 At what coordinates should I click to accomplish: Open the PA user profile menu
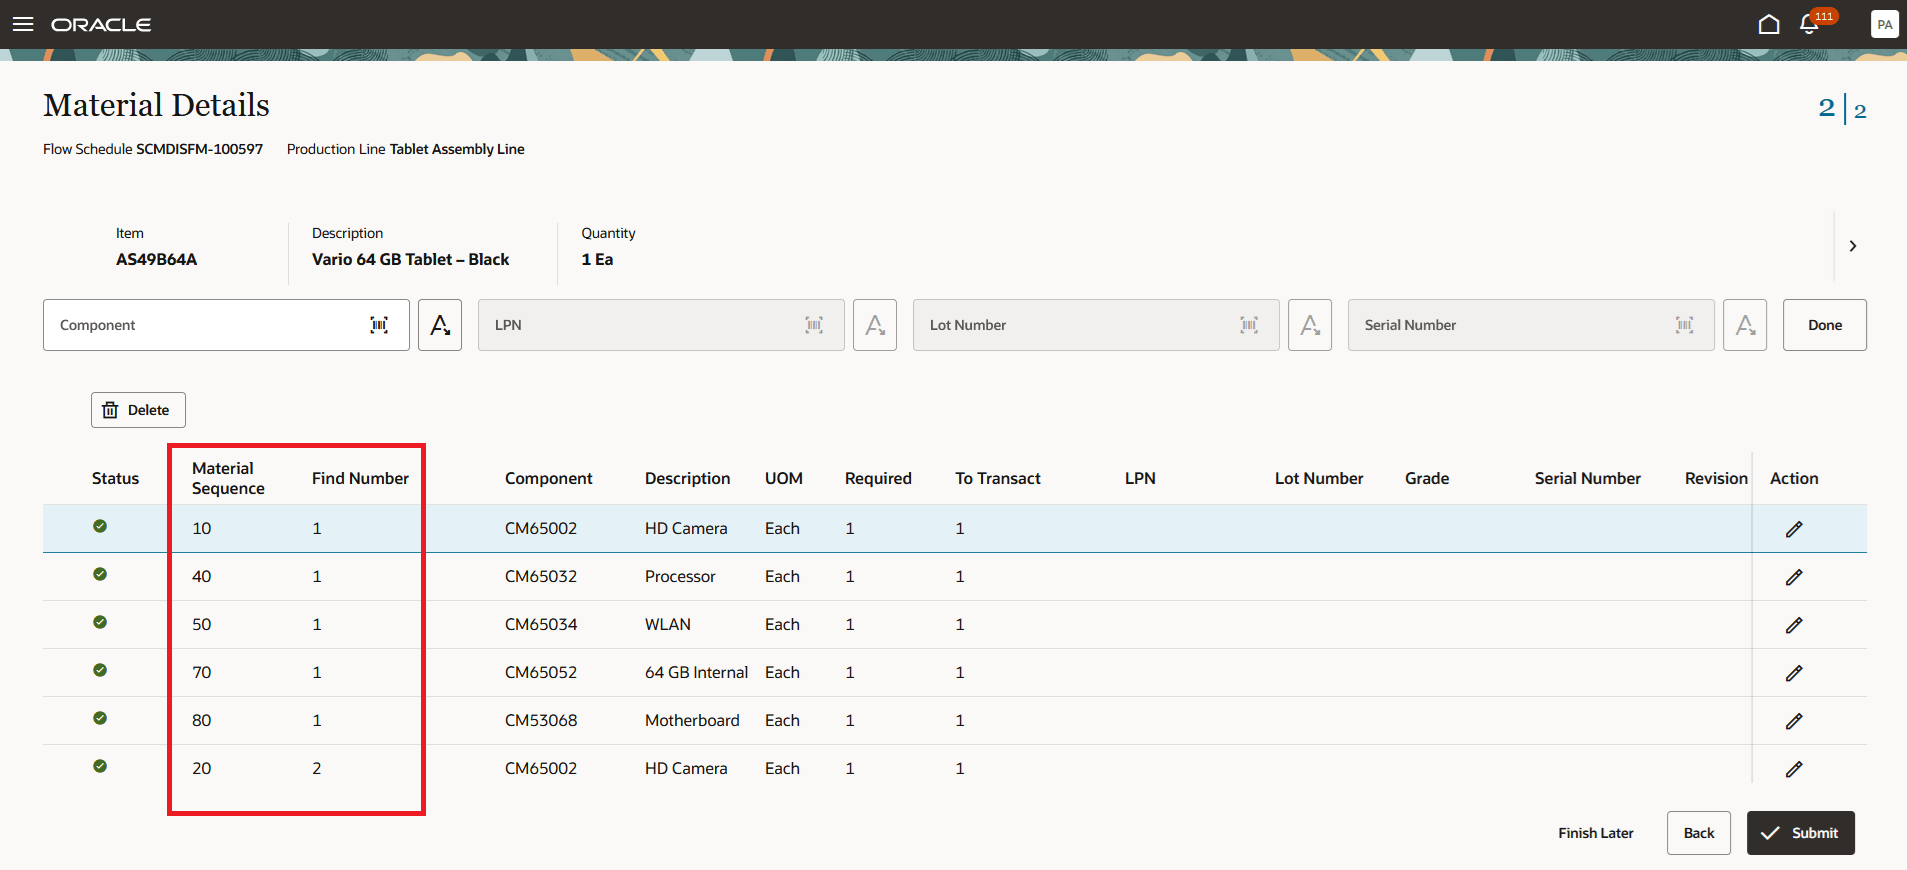[x=1884, y=24]
